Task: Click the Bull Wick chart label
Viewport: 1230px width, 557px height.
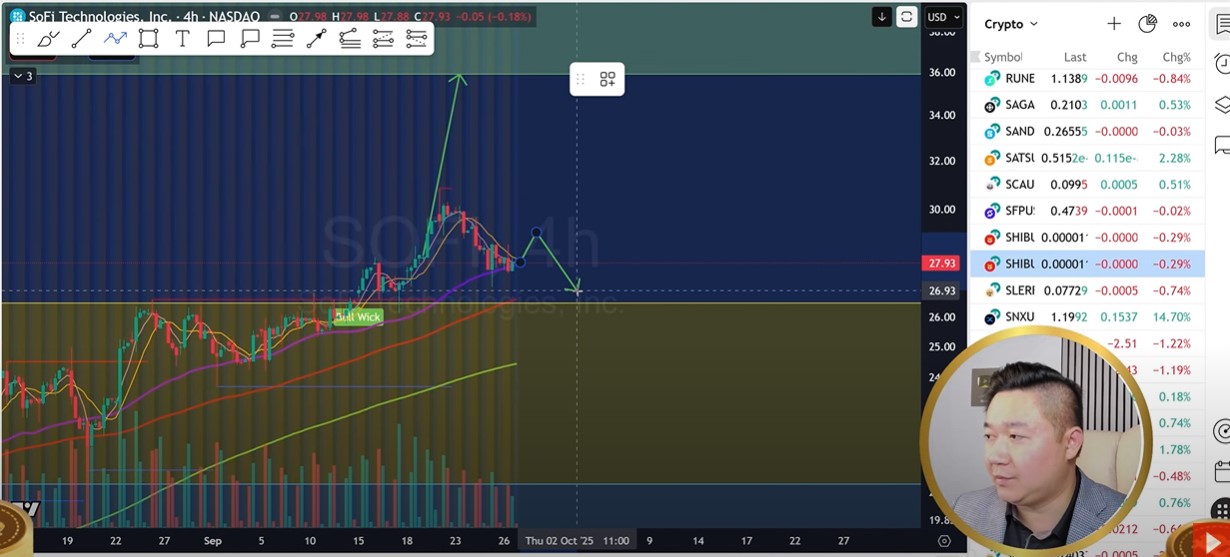Action: click(358, 317)
